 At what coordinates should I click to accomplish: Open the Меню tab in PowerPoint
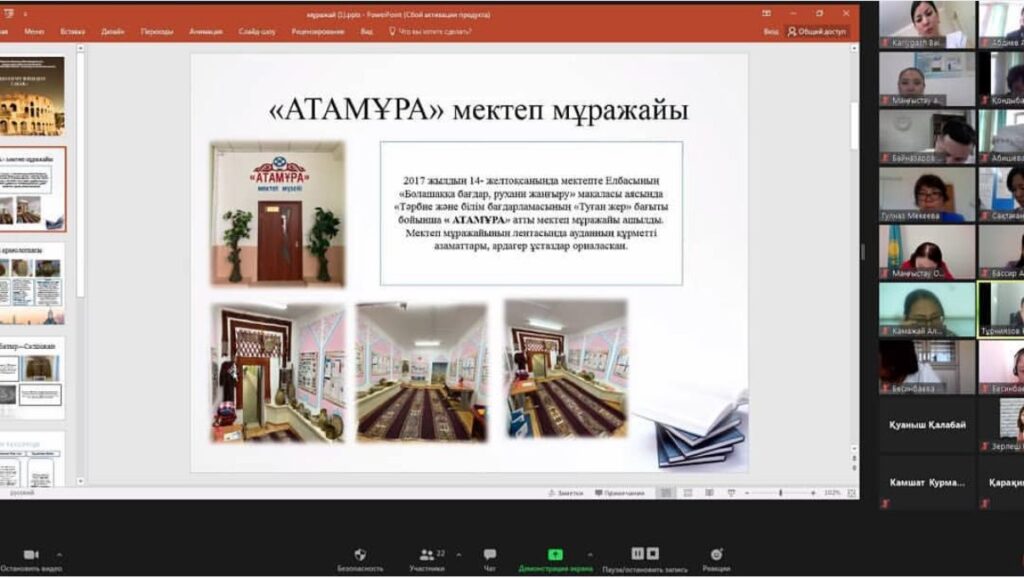point(34,31)
